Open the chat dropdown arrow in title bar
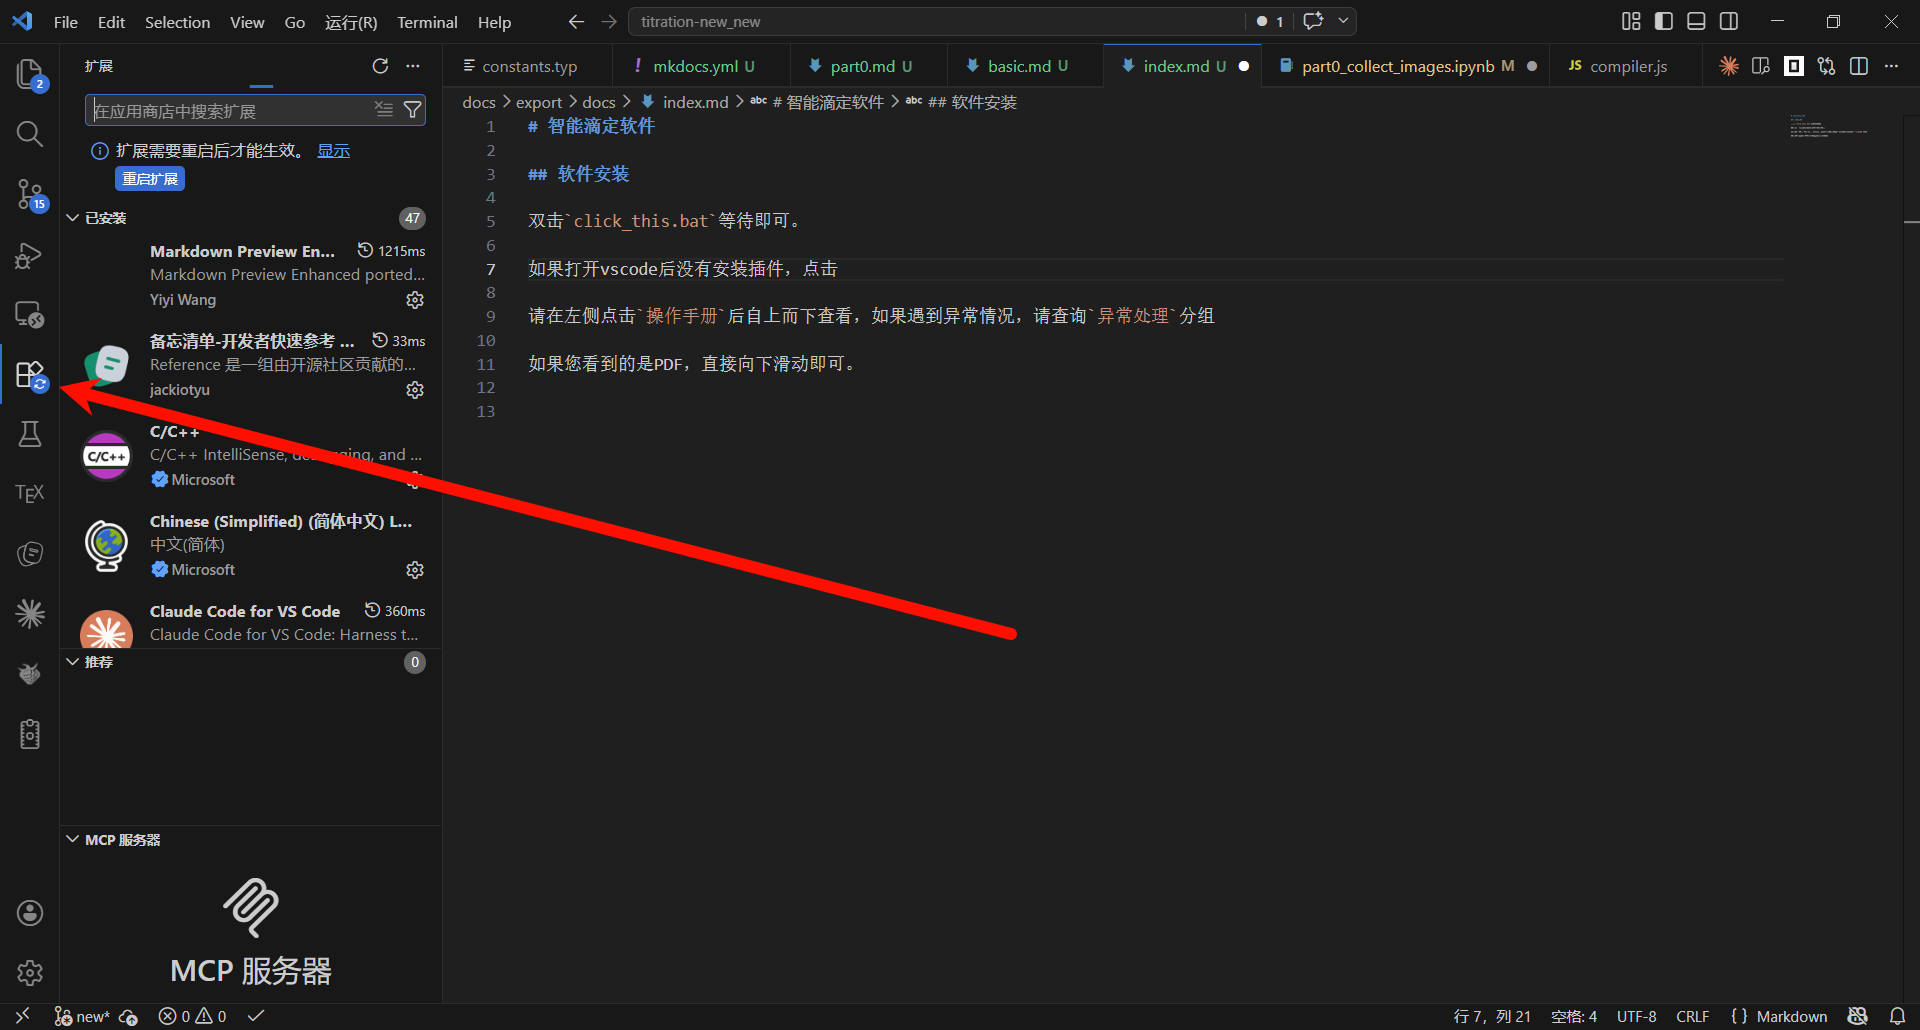Viewport: 1920px width, 1030px height. click(1343, 21)
